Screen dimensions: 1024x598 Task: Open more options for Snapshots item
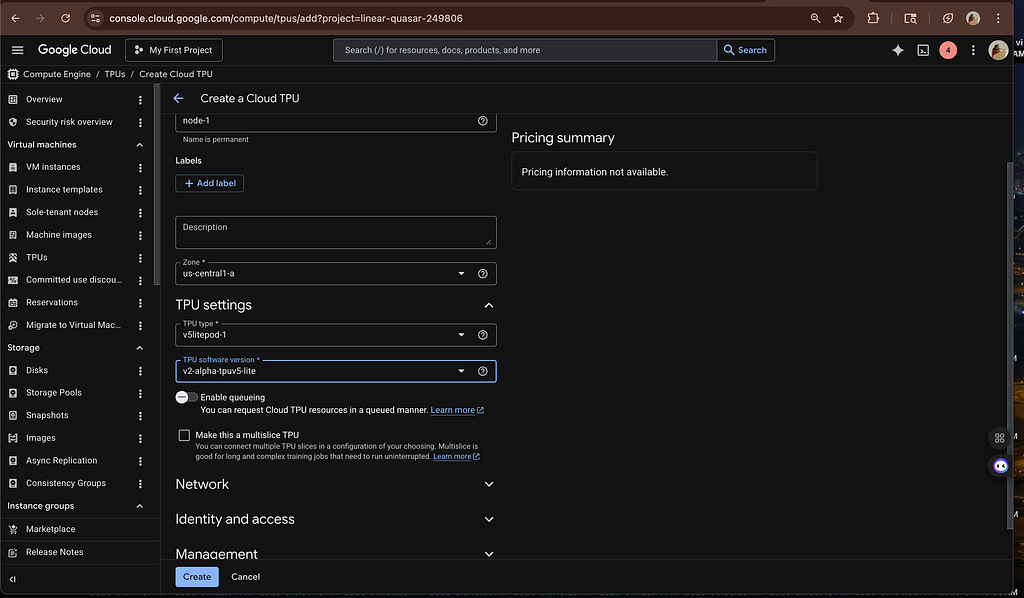pyautogui.click(x=140, y=416)
